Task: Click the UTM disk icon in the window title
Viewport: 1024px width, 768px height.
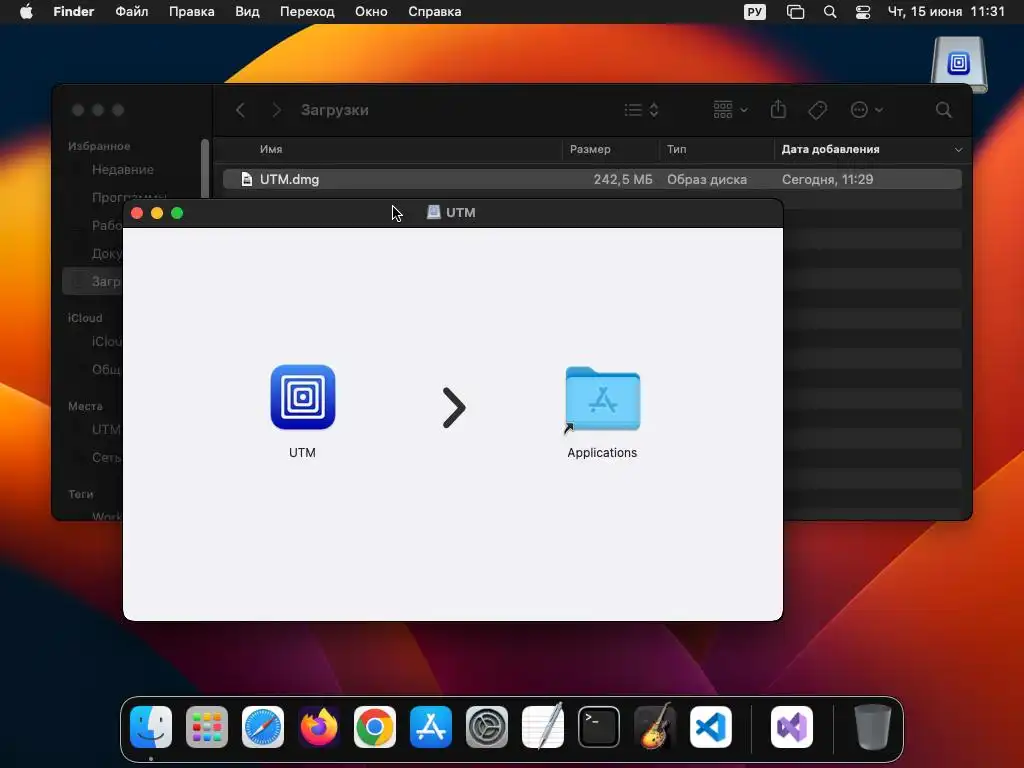Action: point(434,212)
